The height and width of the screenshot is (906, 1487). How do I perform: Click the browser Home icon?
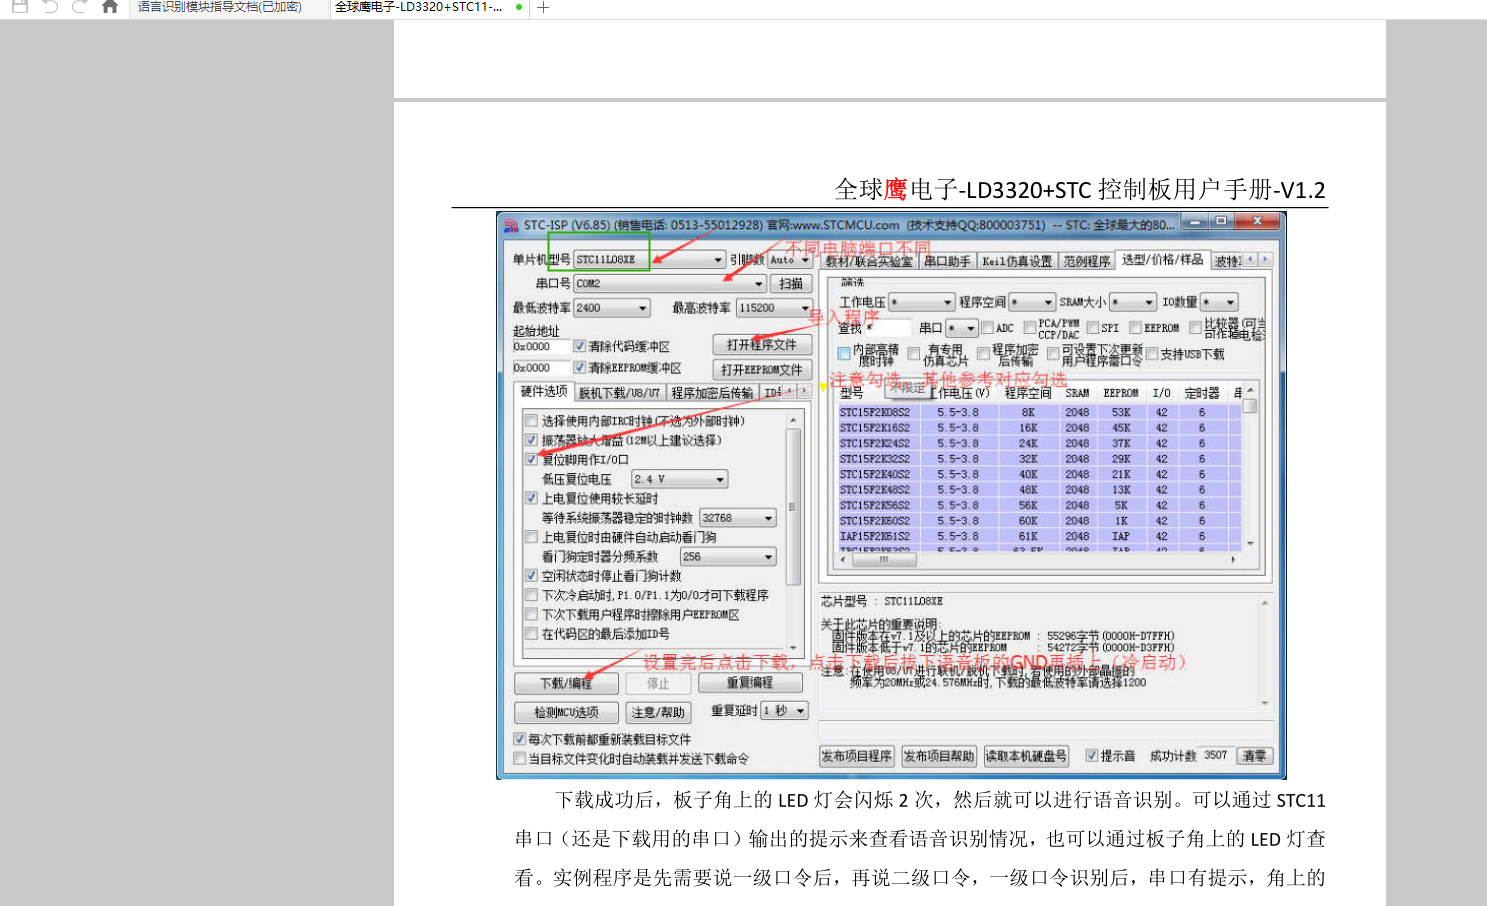[110, 7]
